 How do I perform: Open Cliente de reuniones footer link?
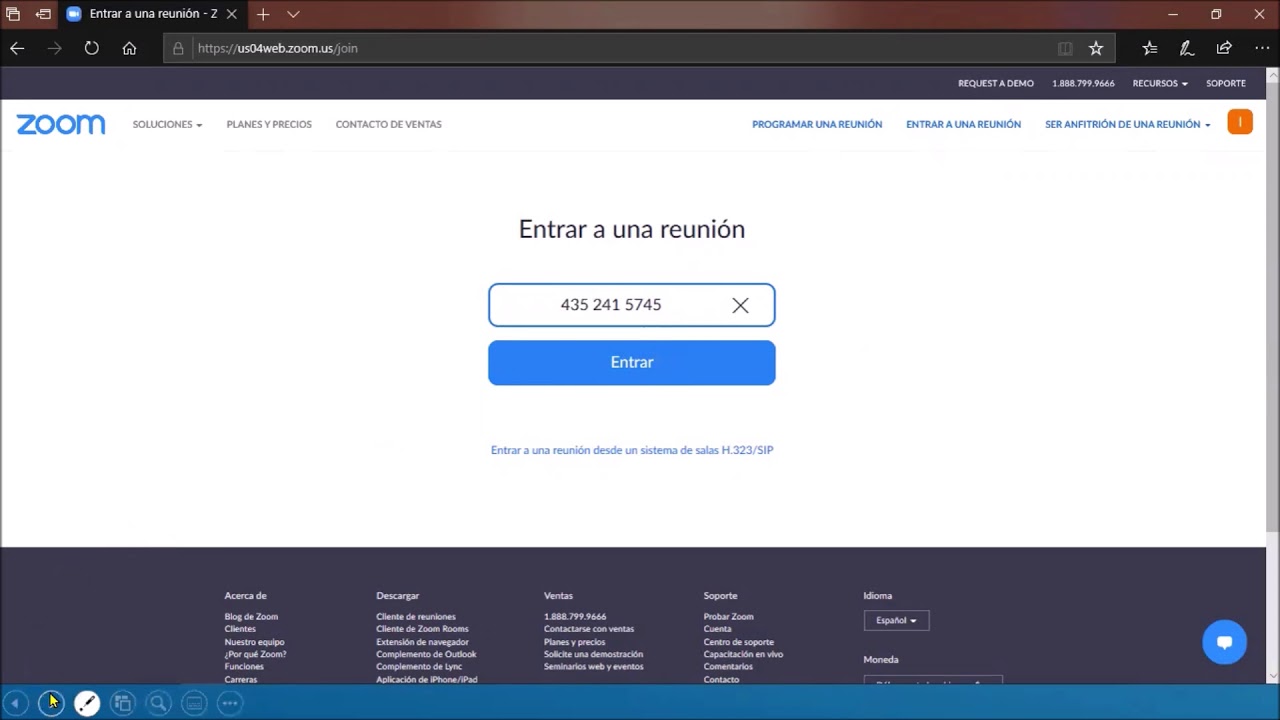pyautogui.click(x=416, y=617)
